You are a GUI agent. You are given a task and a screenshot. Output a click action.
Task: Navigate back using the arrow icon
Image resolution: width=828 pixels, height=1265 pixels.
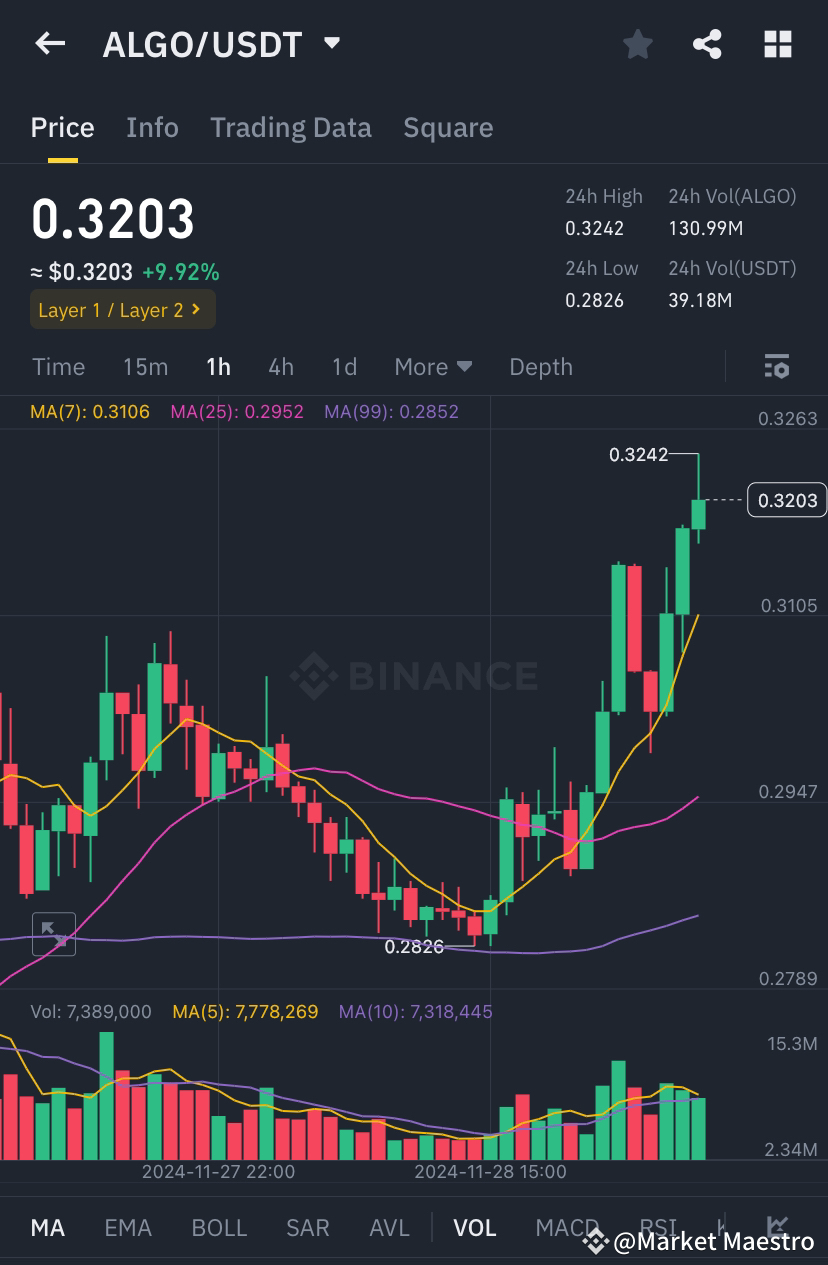pyautogui.click(x=49, y=44)
